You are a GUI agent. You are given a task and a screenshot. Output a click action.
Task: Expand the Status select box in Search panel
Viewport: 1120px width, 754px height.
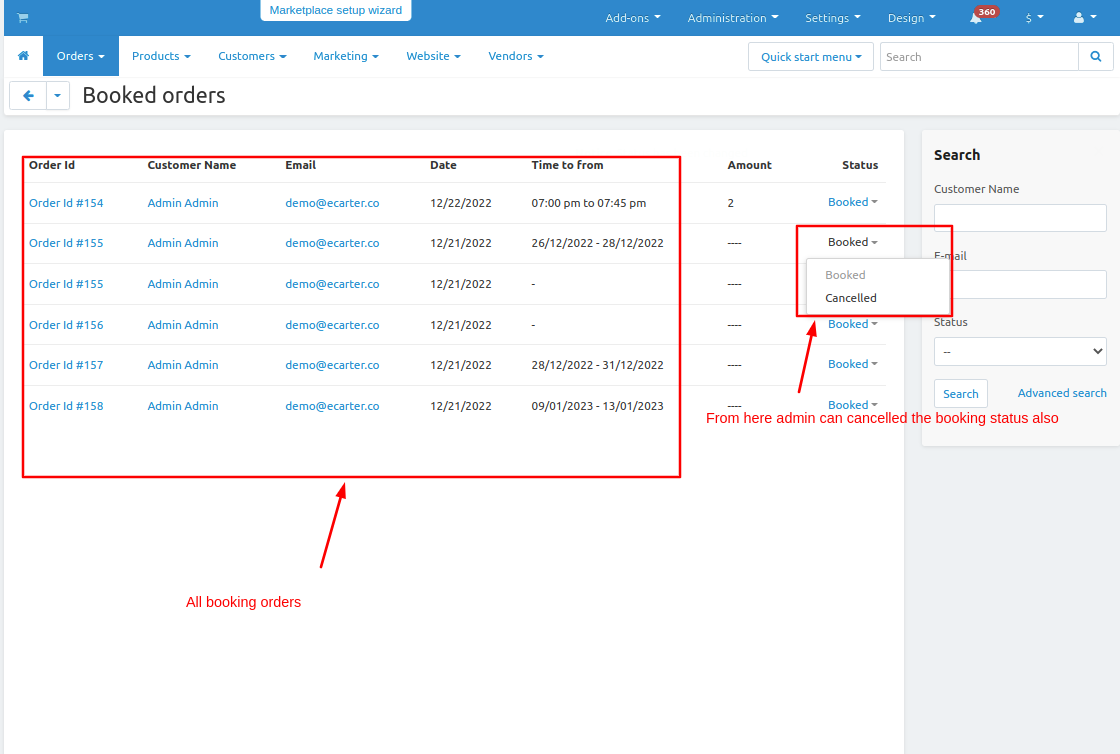click(1019, 352)
